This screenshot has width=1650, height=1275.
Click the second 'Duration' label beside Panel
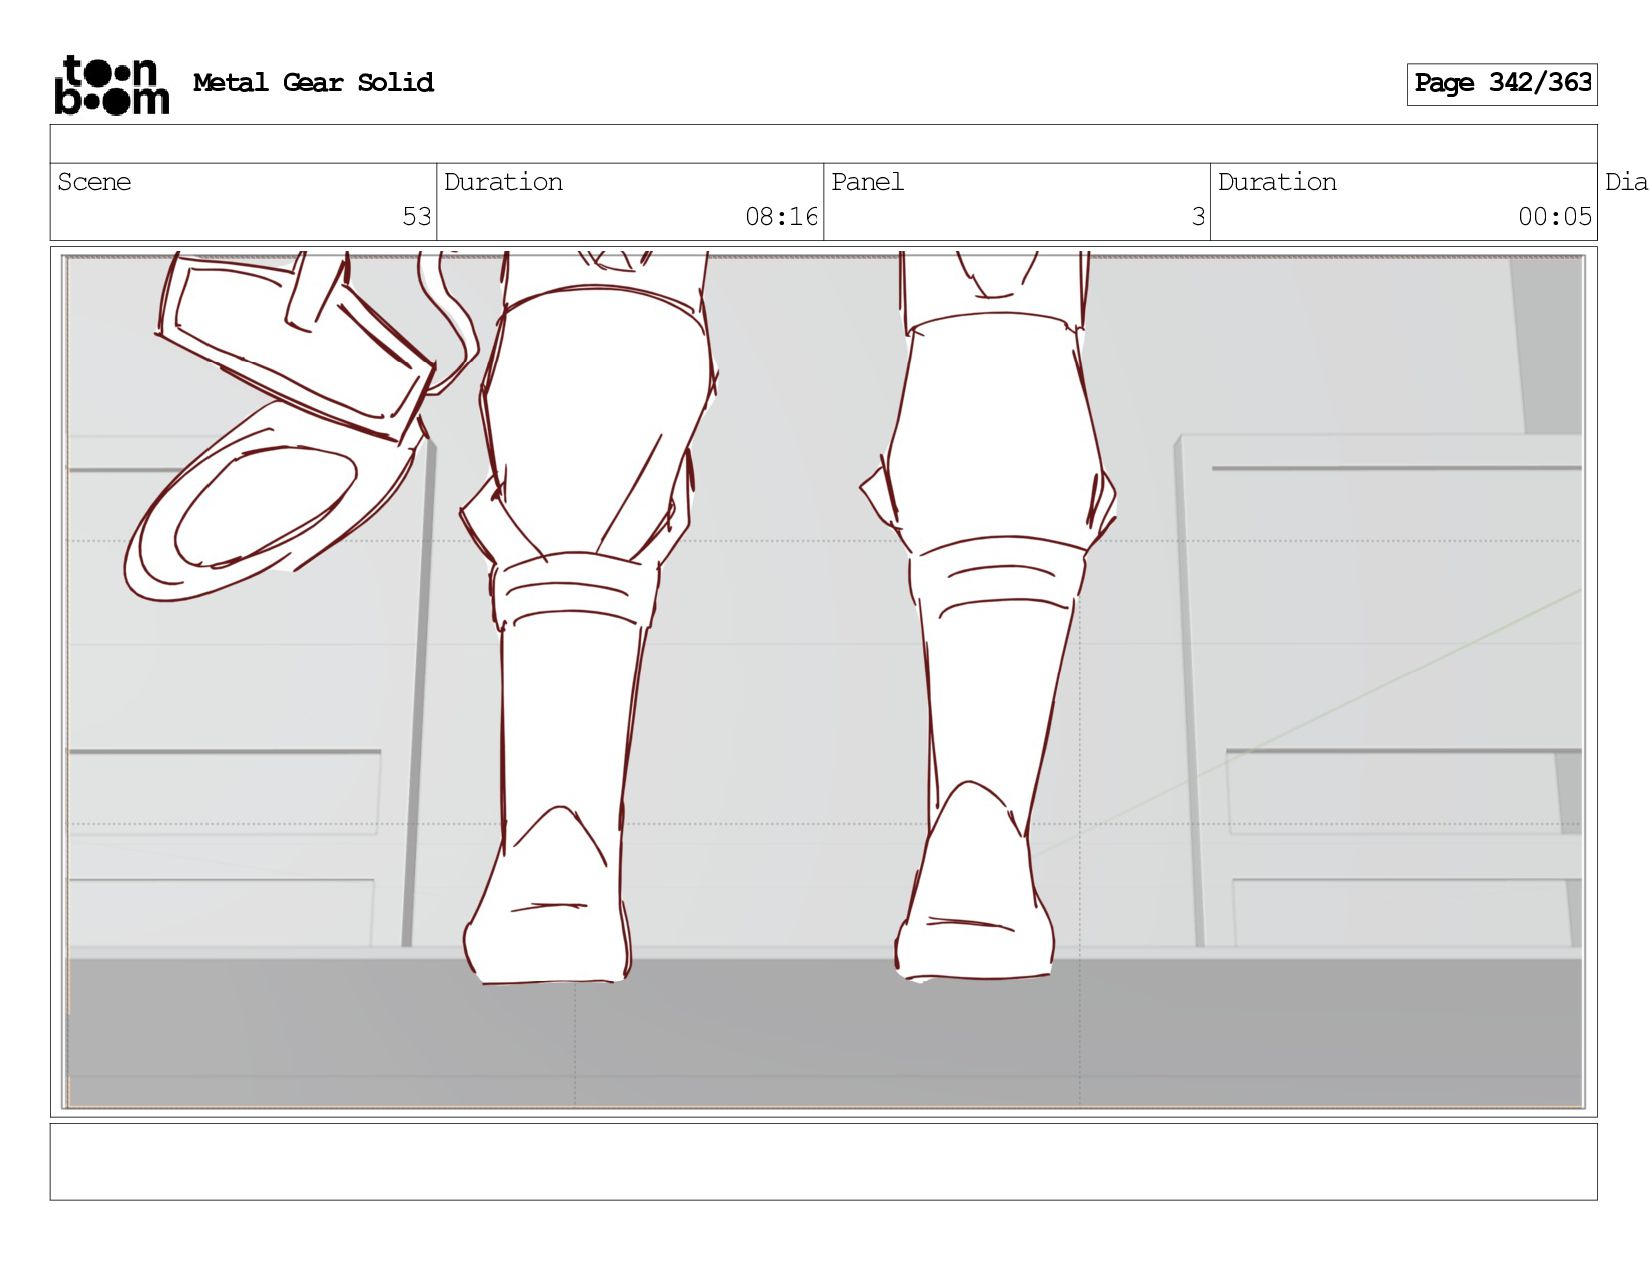1277,182
